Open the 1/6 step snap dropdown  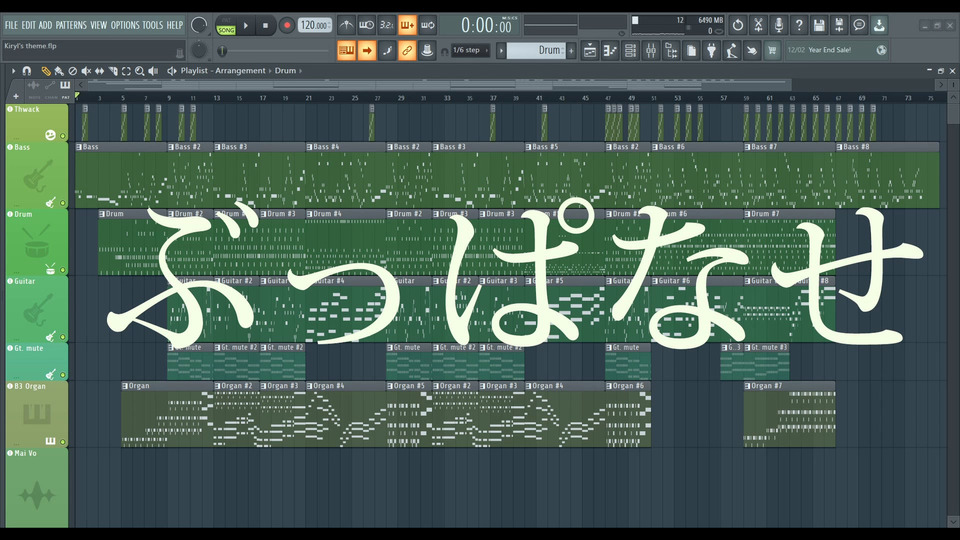pos(470,50)
